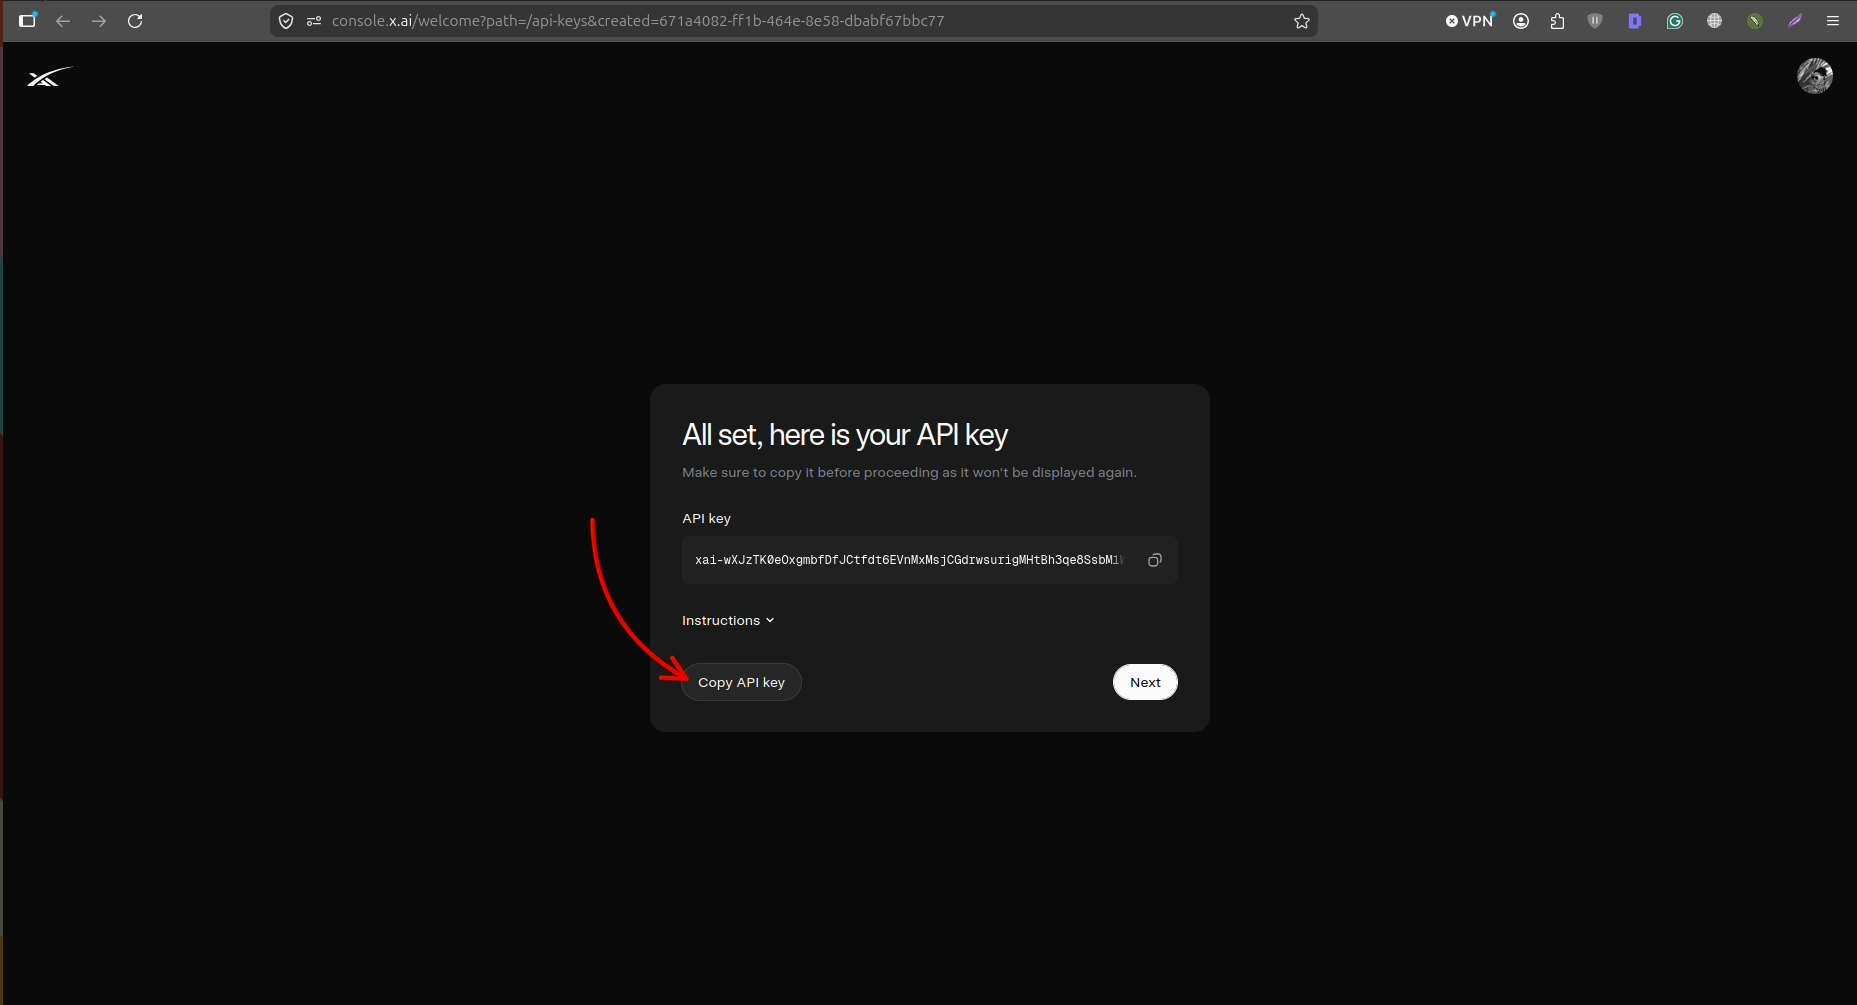The image size is (1857, 1005).
Task: Click the Copy API key button
Action: pyautogui.click(x=741, y=682)
